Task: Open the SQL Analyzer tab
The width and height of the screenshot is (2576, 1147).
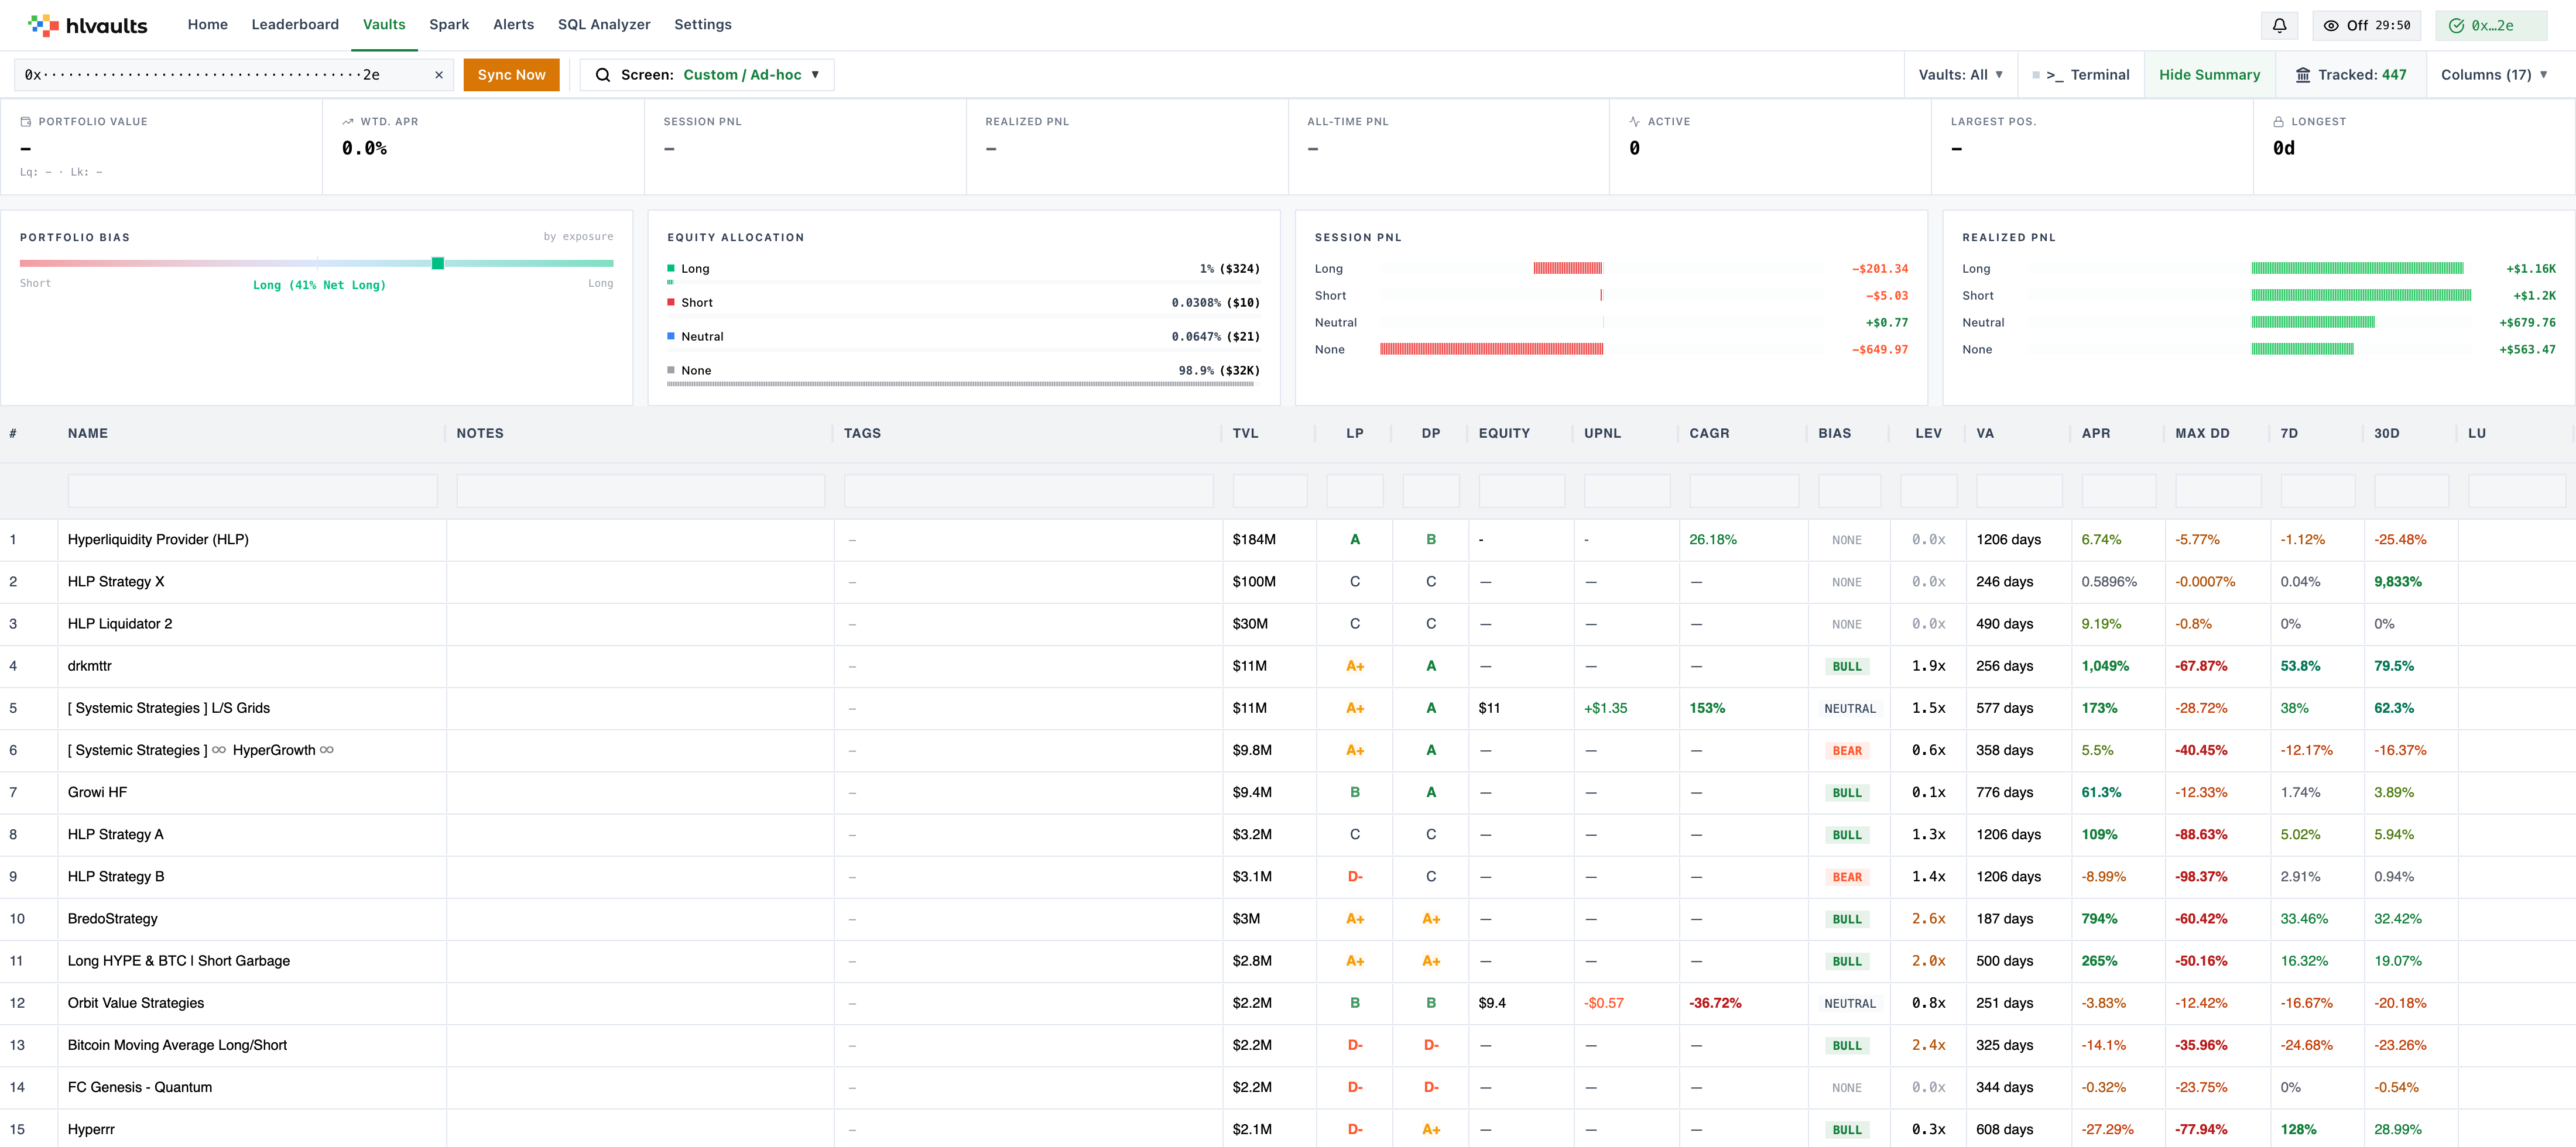Action: tap(604, 25)
